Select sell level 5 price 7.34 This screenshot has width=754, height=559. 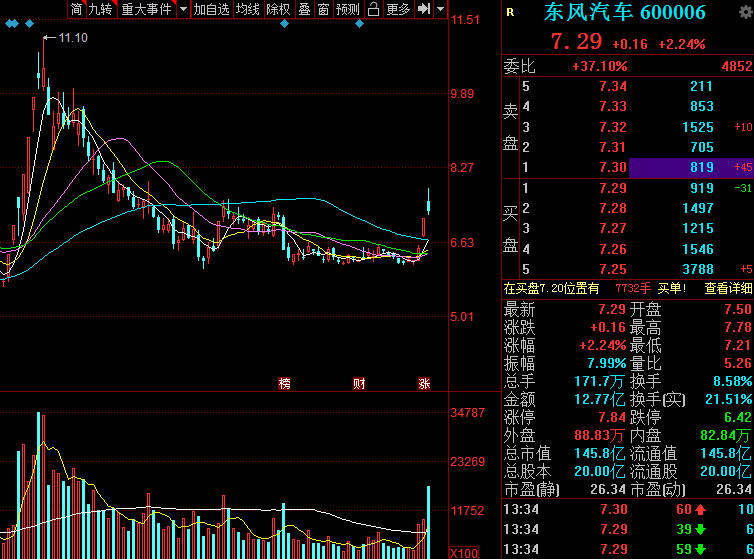click(x=613, y=87)
